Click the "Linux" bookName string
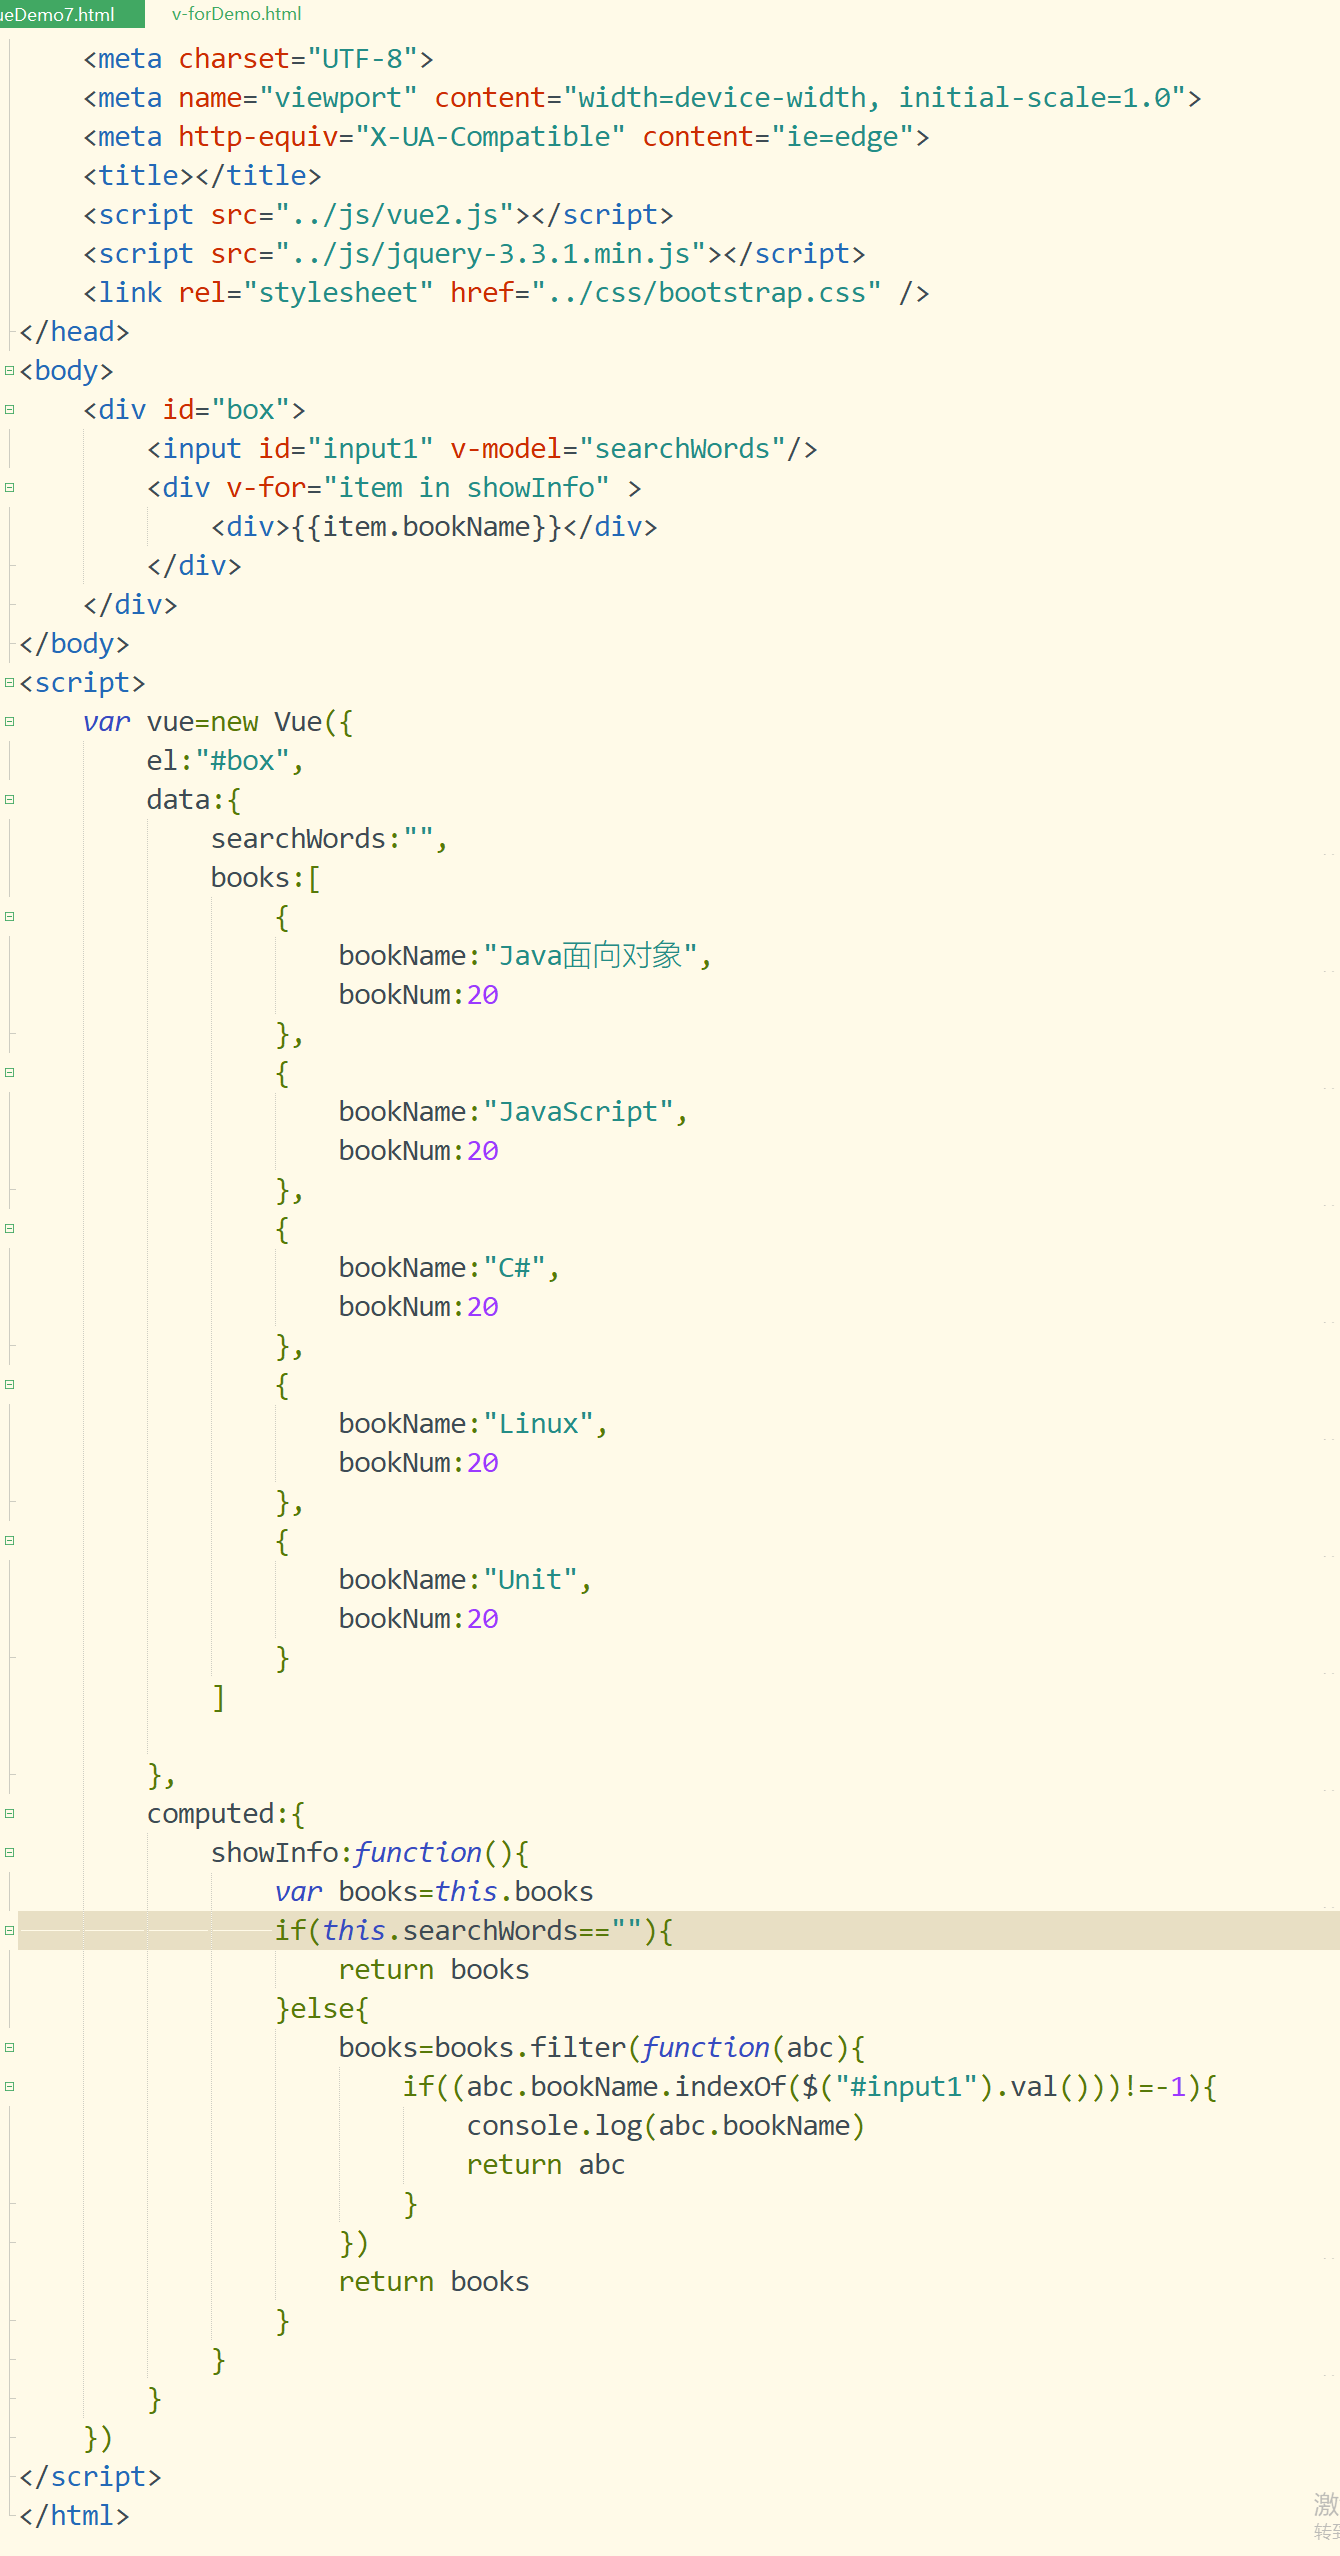The height and width of the screenshot is (2556, 1340). coord(538,1423)
